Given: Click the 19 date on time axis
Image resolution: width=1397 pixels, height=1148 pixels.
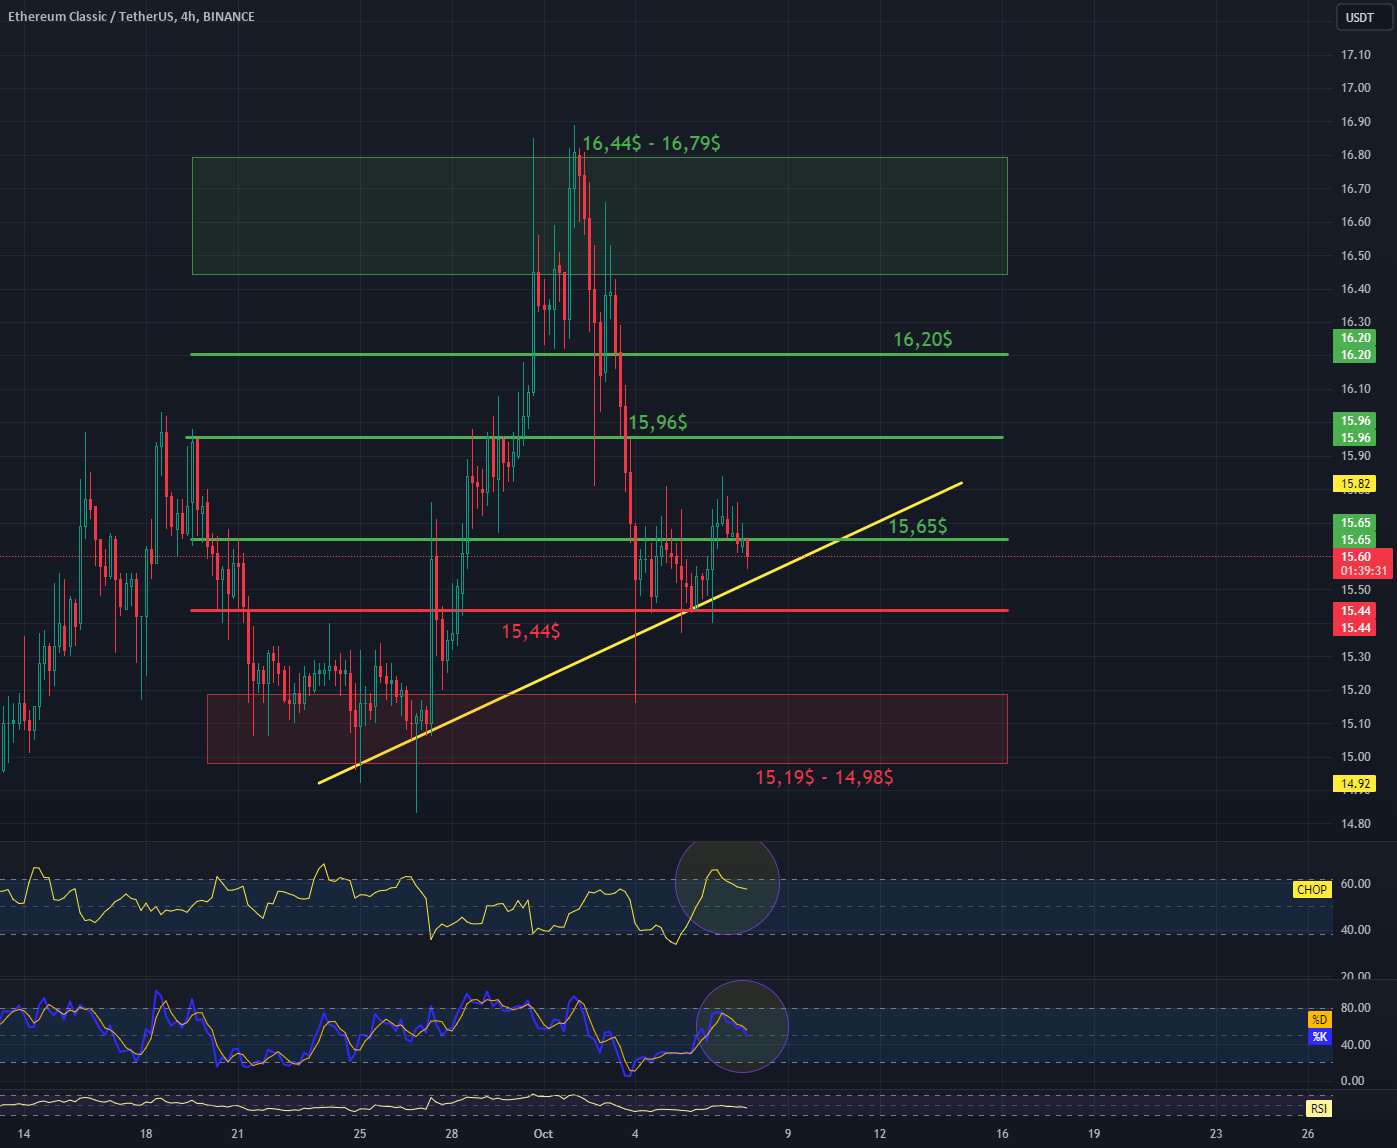Looking at the screenshot, I should [1094, 1134].
